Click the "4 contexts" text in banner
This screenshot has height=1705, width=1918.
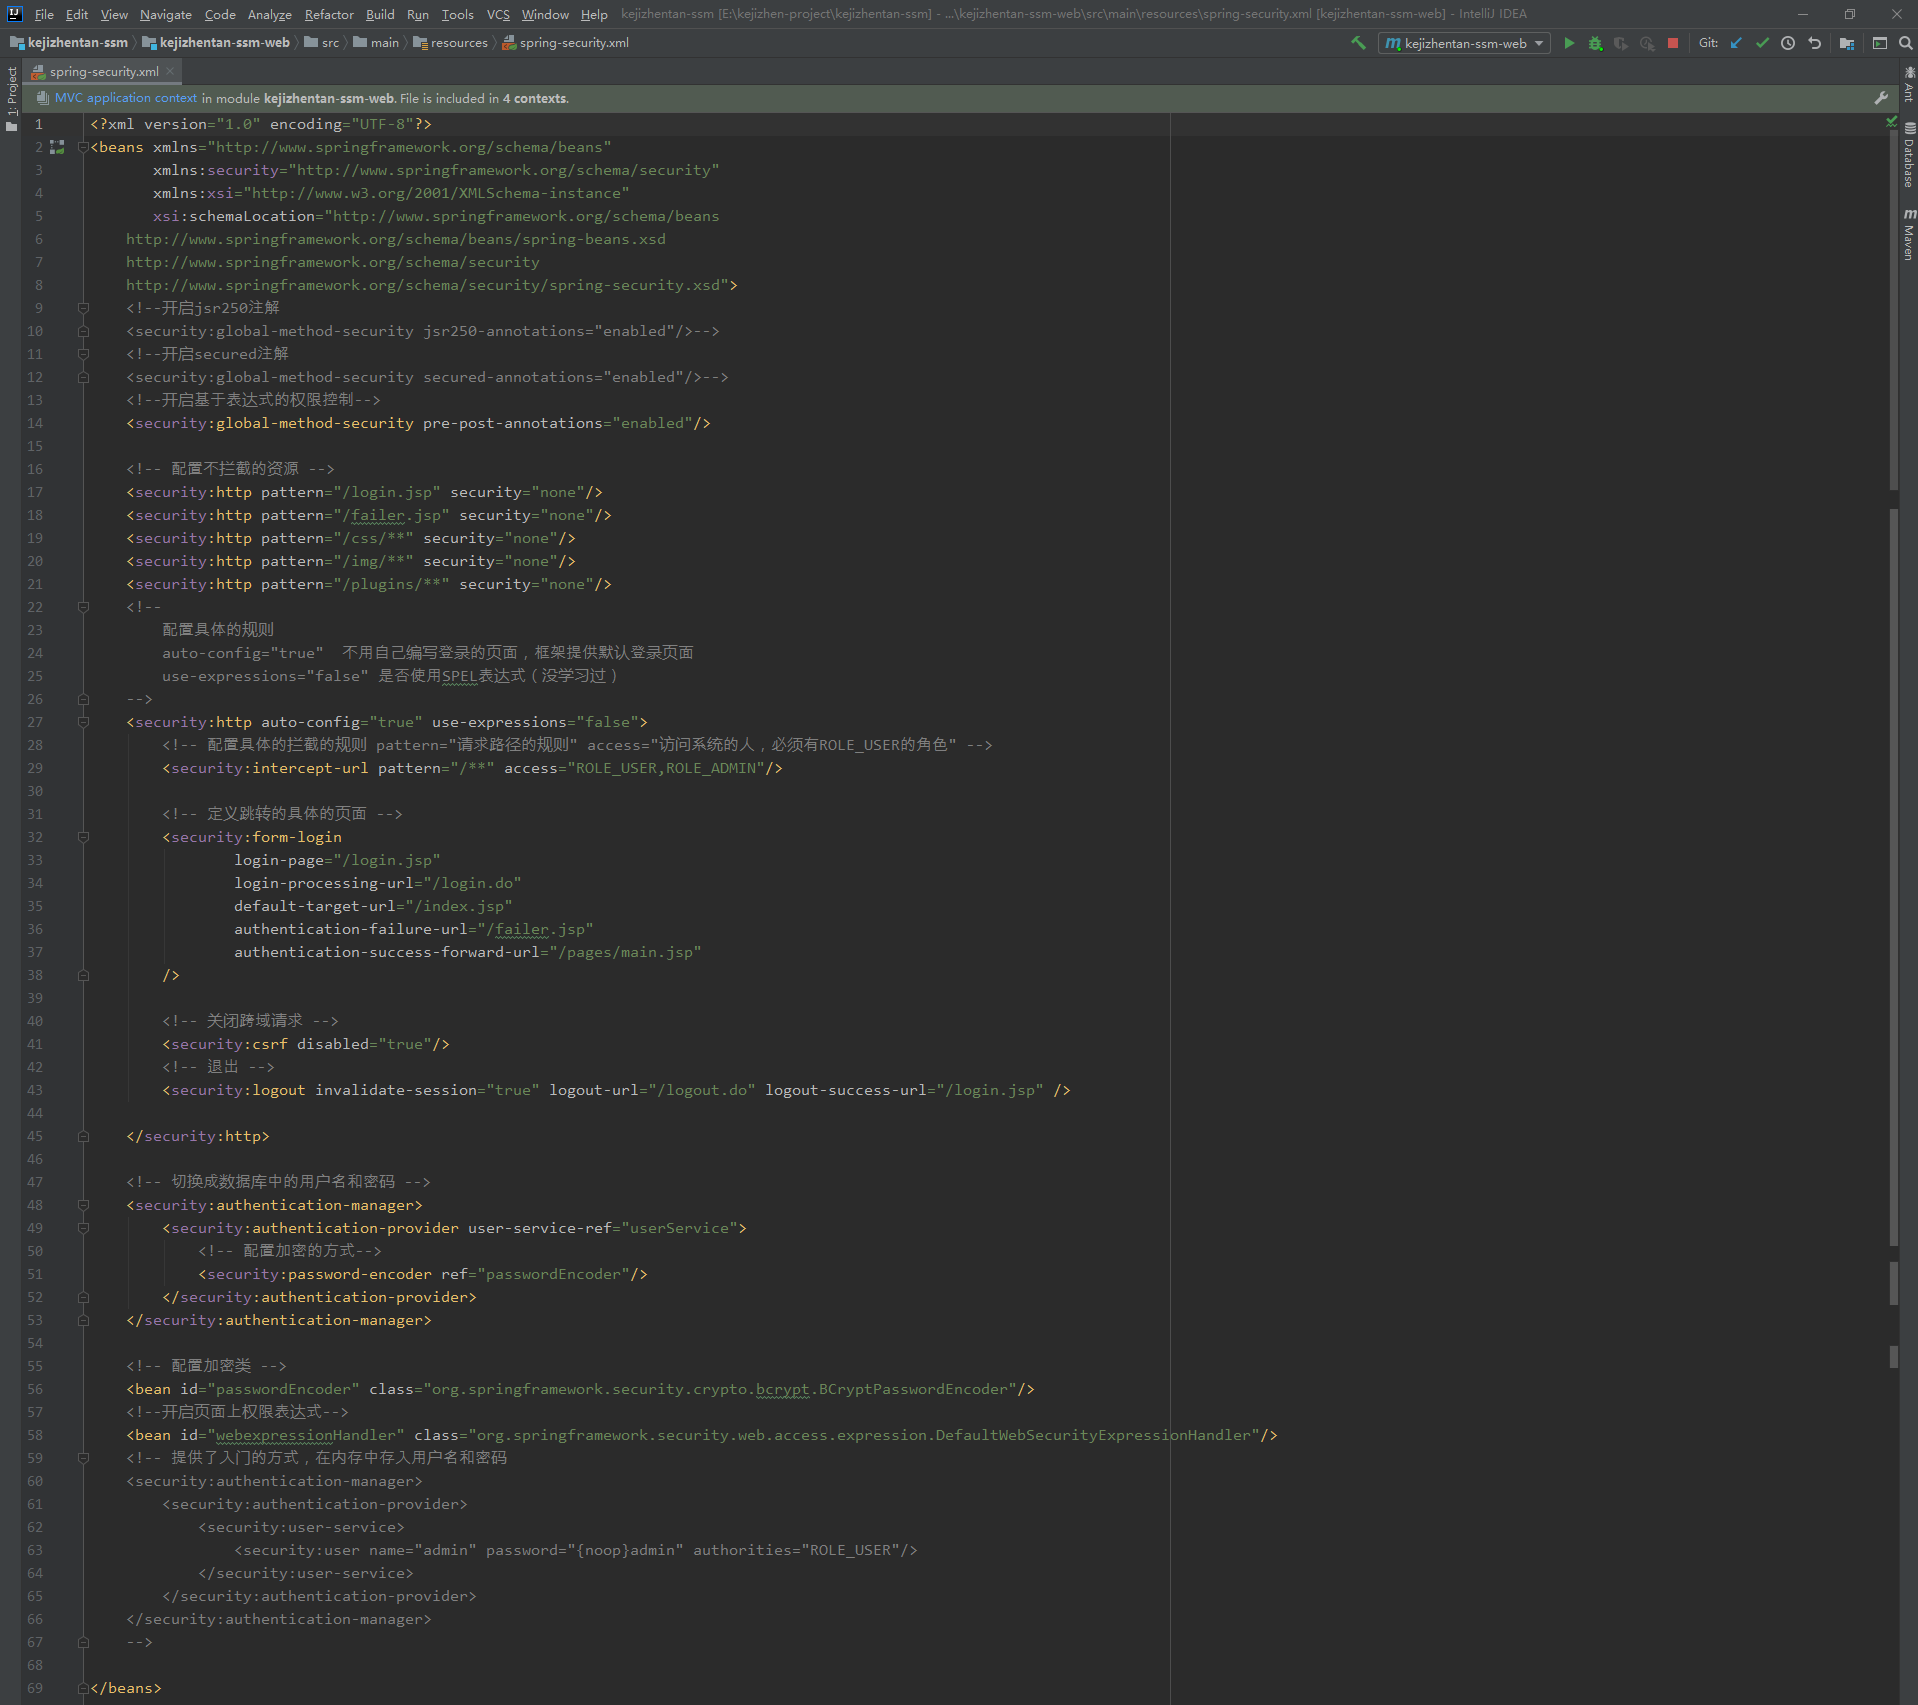click(535, 98)
